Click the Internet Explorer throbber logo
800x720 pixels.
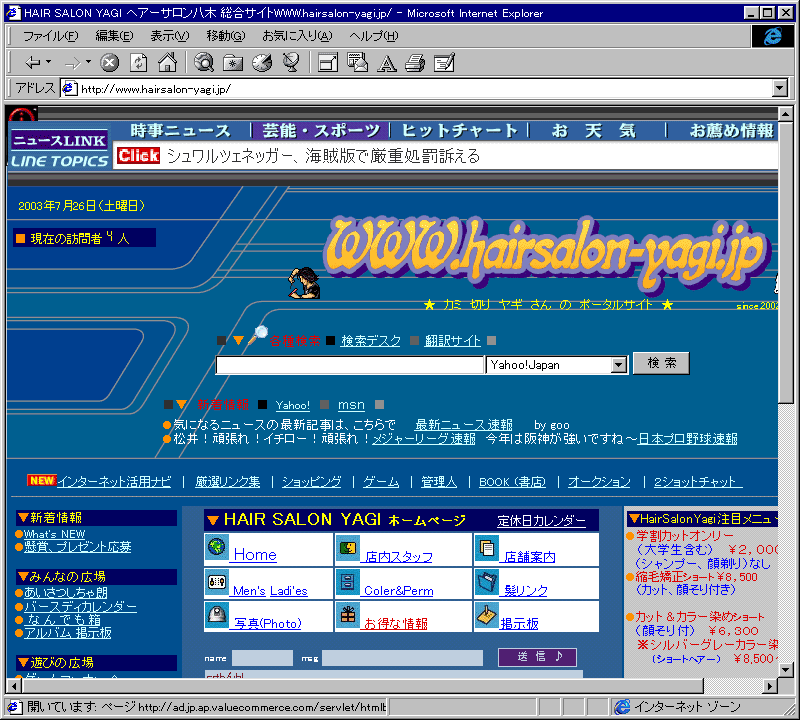(x=772, y=36)
